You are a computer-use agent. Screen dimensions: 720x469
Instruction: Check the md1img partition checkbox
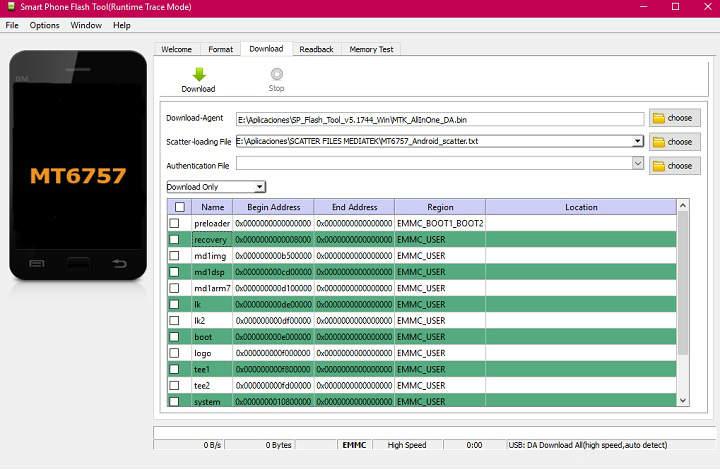[x=174, y=255]
